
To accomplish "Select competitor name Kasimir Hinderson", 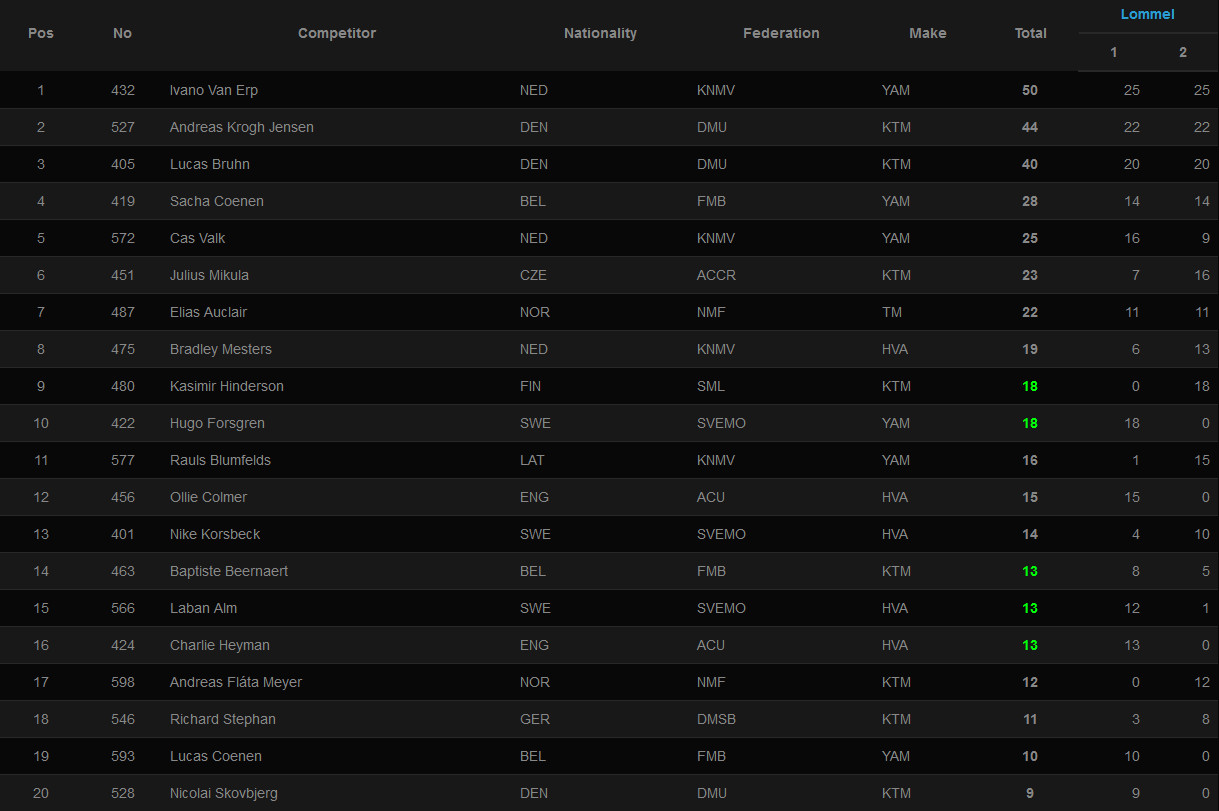I will coord(227,386).
